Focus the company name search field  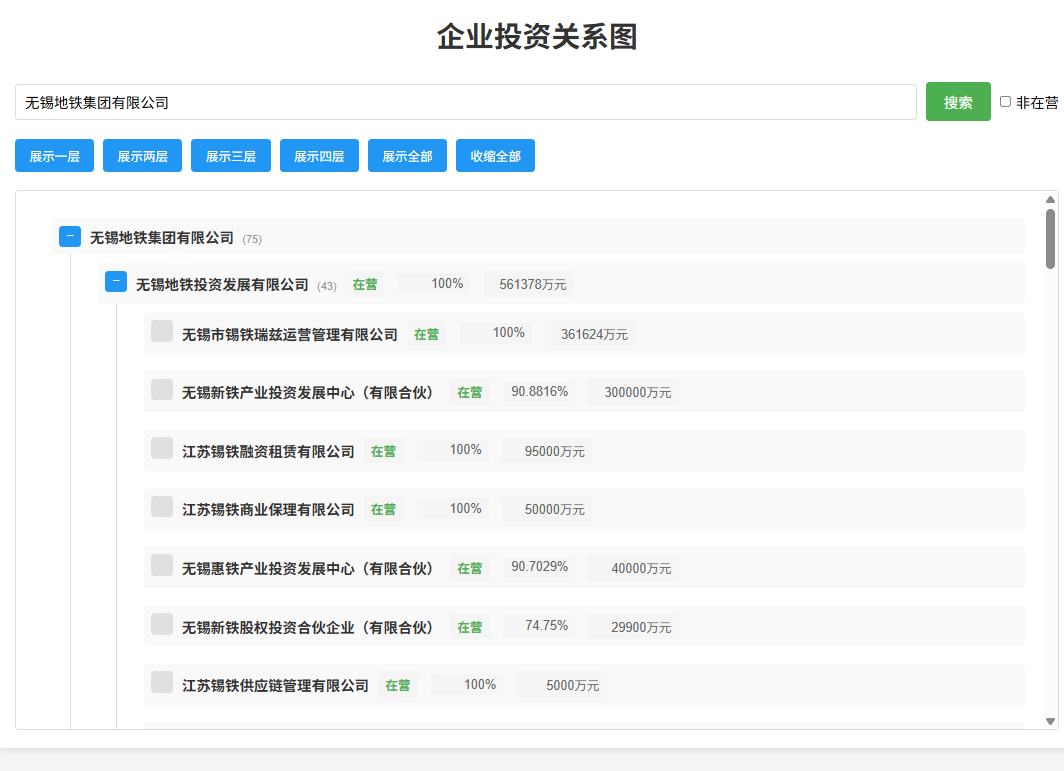coord(466,102)
